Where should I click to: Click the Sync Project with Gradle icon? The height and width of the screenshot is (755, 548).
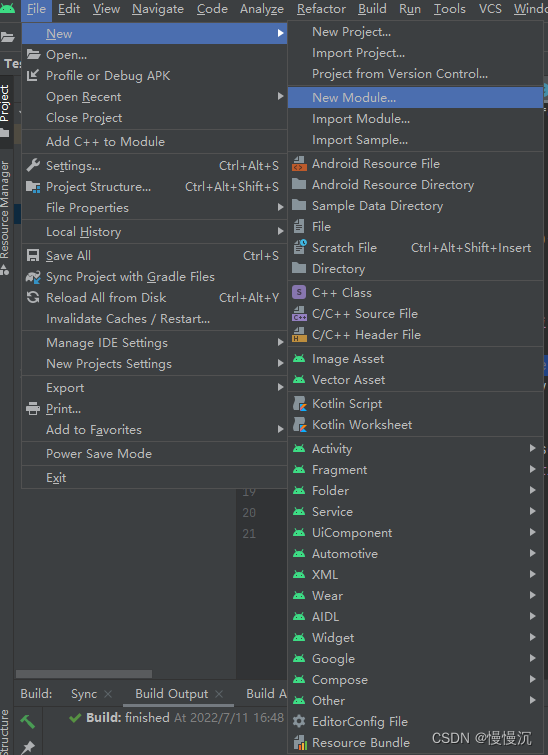point(33,277)
